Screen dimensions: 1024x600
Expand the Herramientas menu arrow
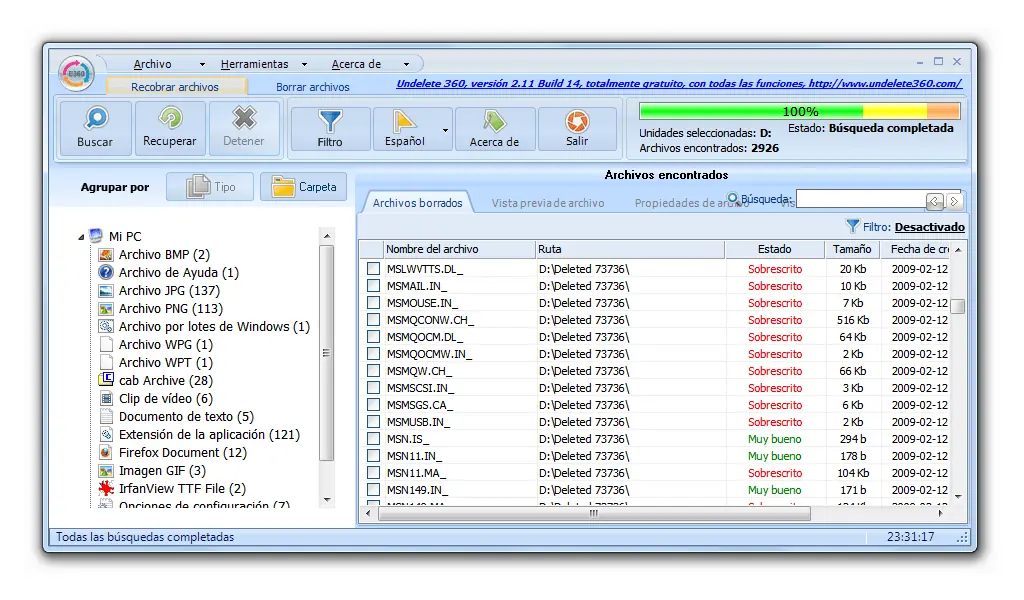(x=304, y=64)
